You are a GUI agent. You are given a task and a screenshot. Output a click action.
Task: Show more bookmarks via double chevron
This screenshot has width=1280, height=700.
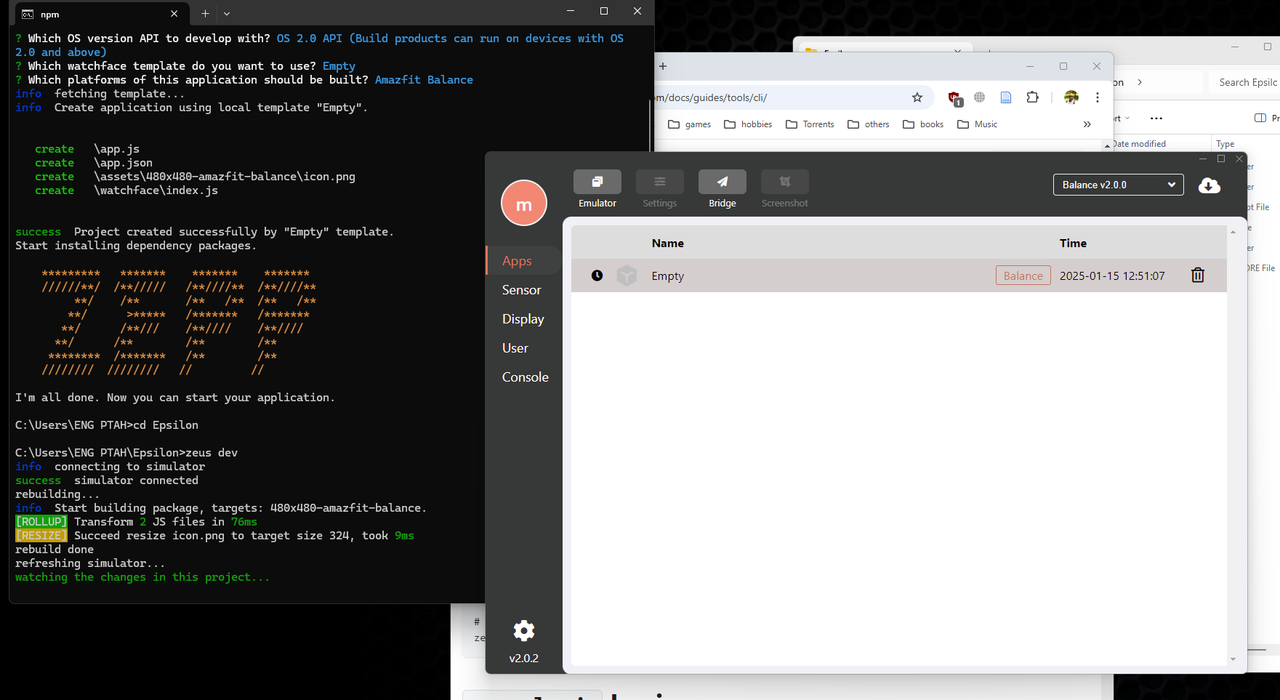pyautogui.click(x=1087, y=124)
